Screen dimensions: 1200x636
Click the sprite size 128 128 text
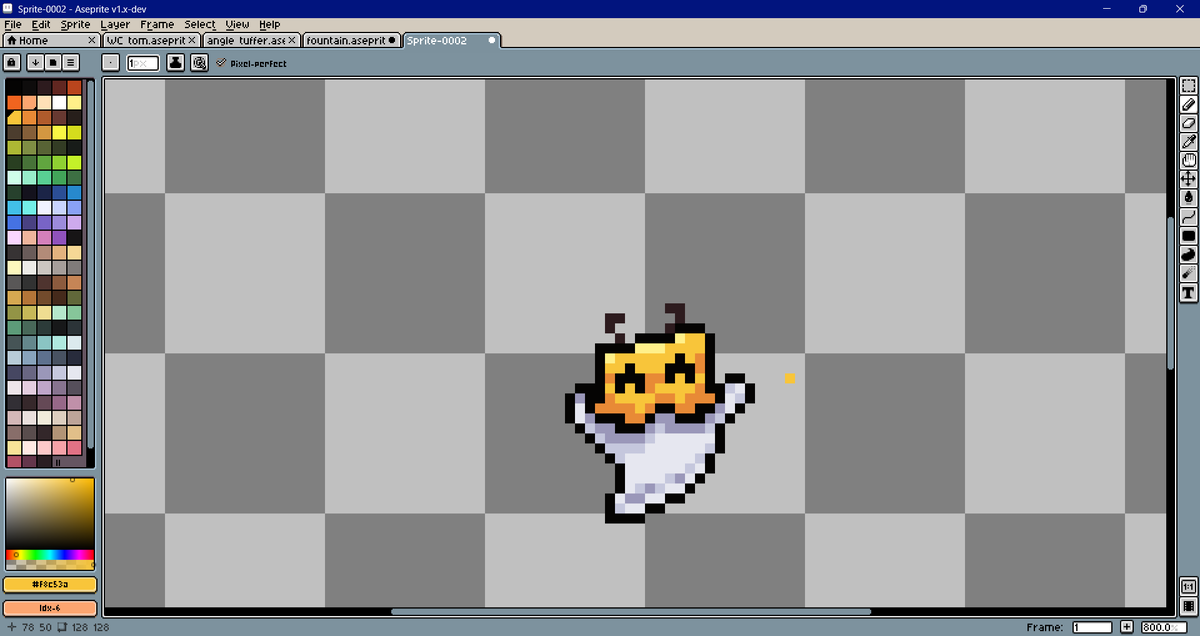click(90, 627)
